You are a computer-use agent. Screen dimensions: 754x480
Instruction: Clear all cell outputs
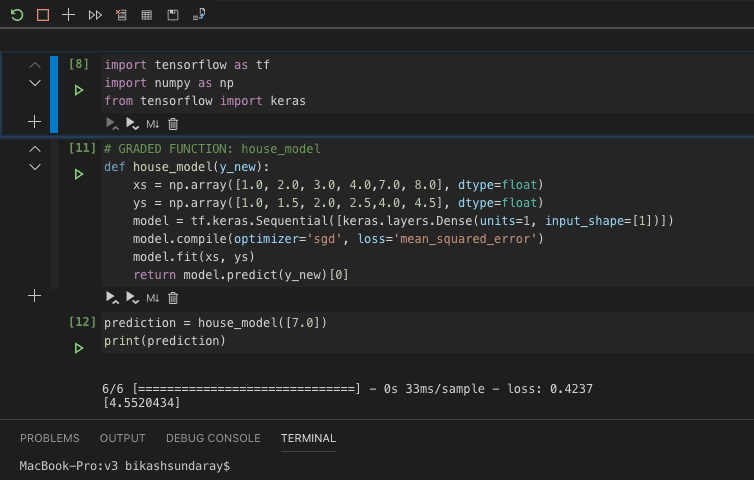[121, 15]
